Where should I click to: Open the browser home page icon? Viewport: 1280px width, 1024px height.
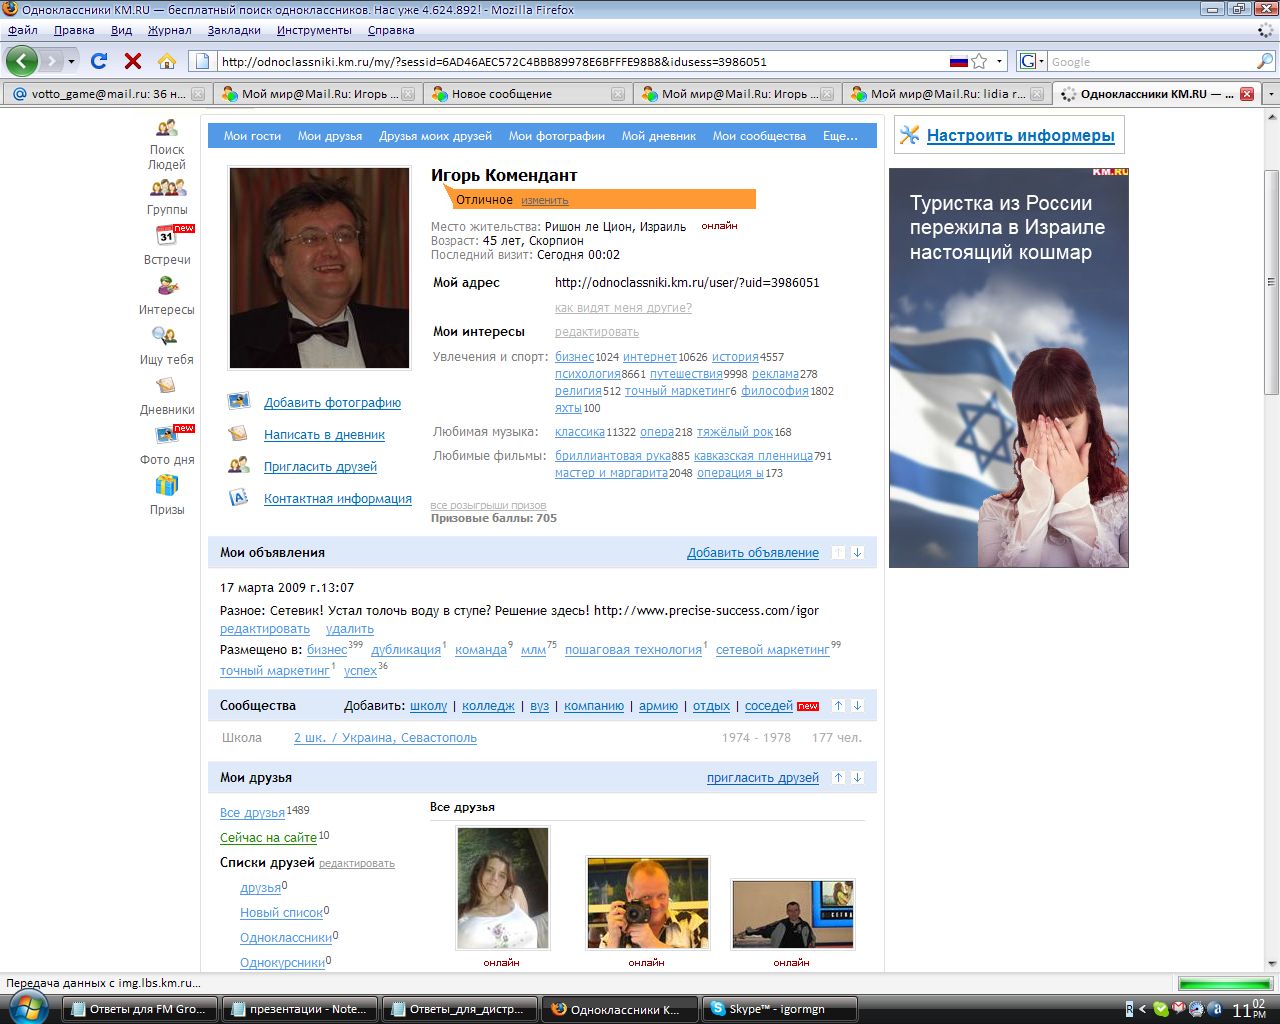pos(167,61)
